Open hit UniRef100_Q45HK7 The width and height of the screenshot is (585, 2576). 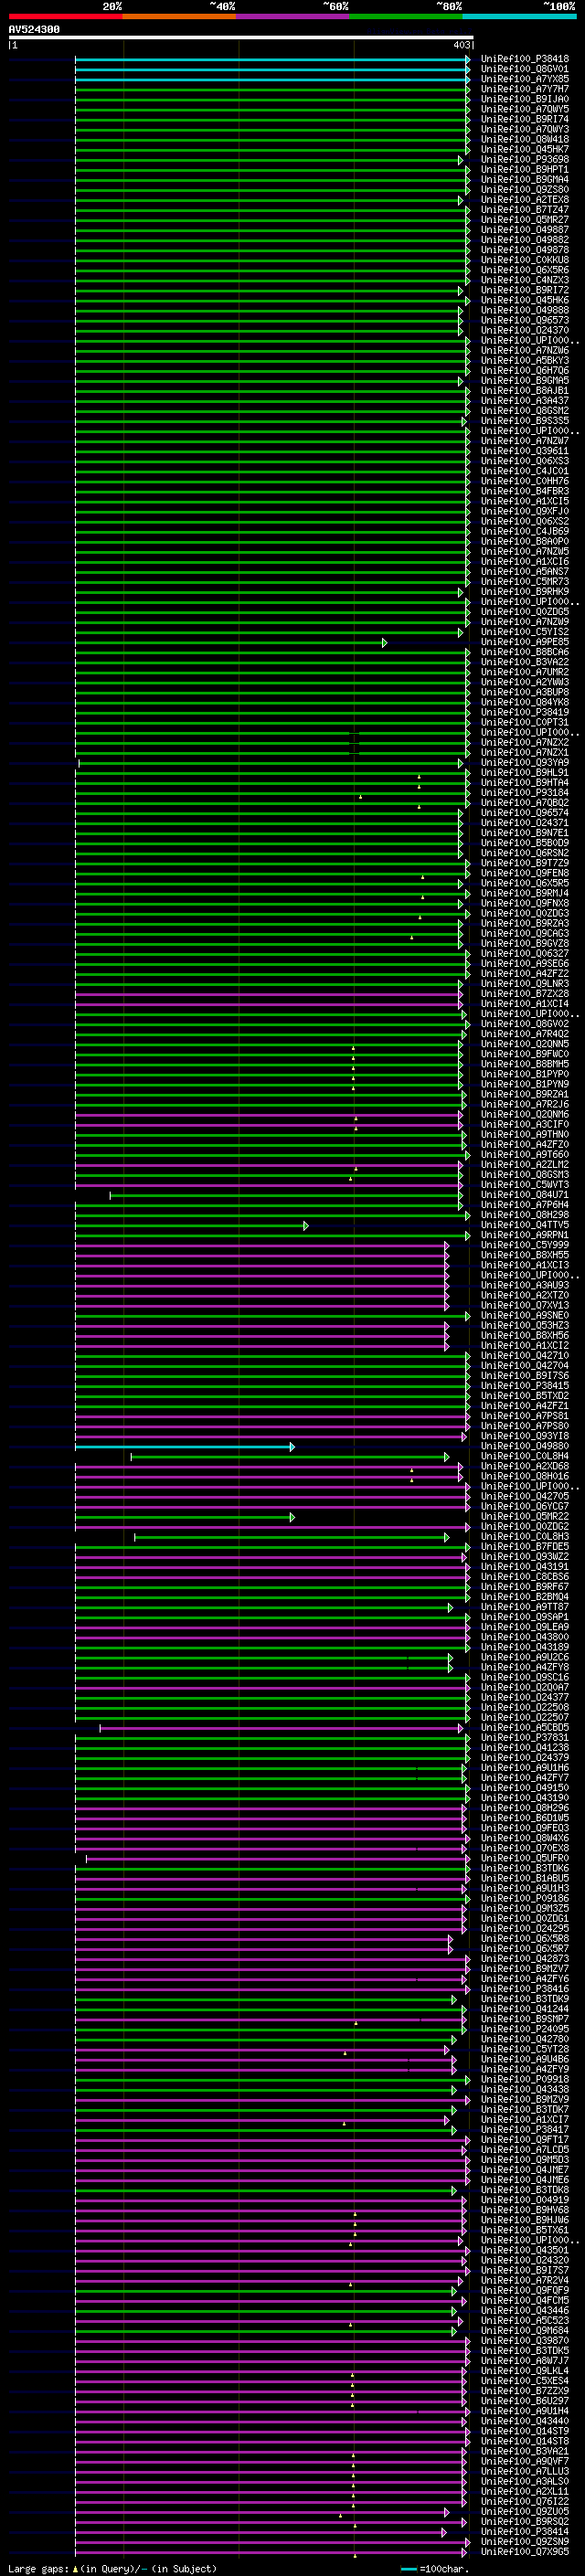pyautogui.click(x=525, y=149)
